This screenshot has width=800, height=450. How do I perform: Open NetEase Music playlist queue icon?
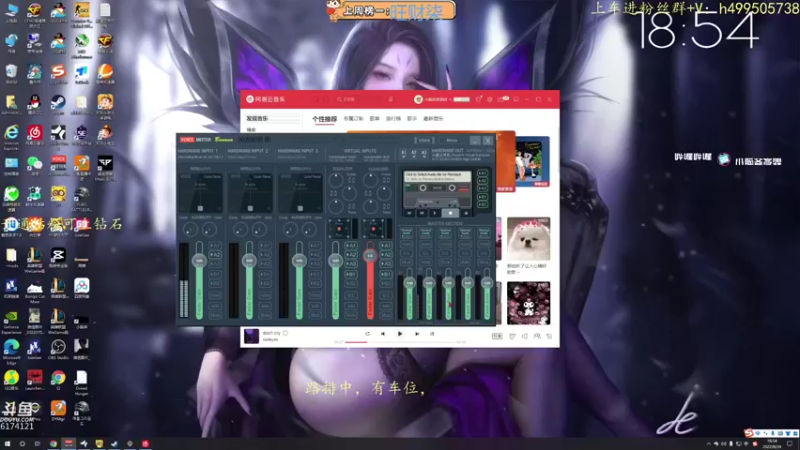click(x=549, y=336)
